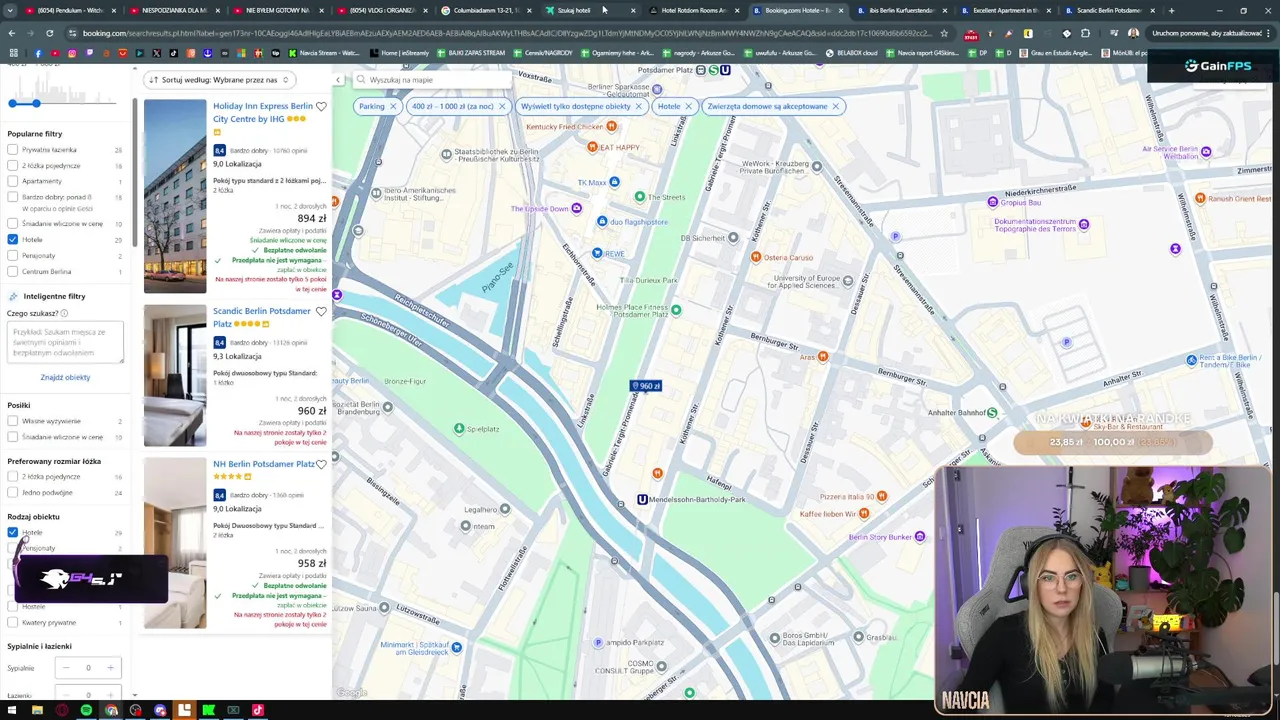Check the 2 łóżka pojedyncze popular filter
Screen dimensions: 1280x720
point(13,166)
